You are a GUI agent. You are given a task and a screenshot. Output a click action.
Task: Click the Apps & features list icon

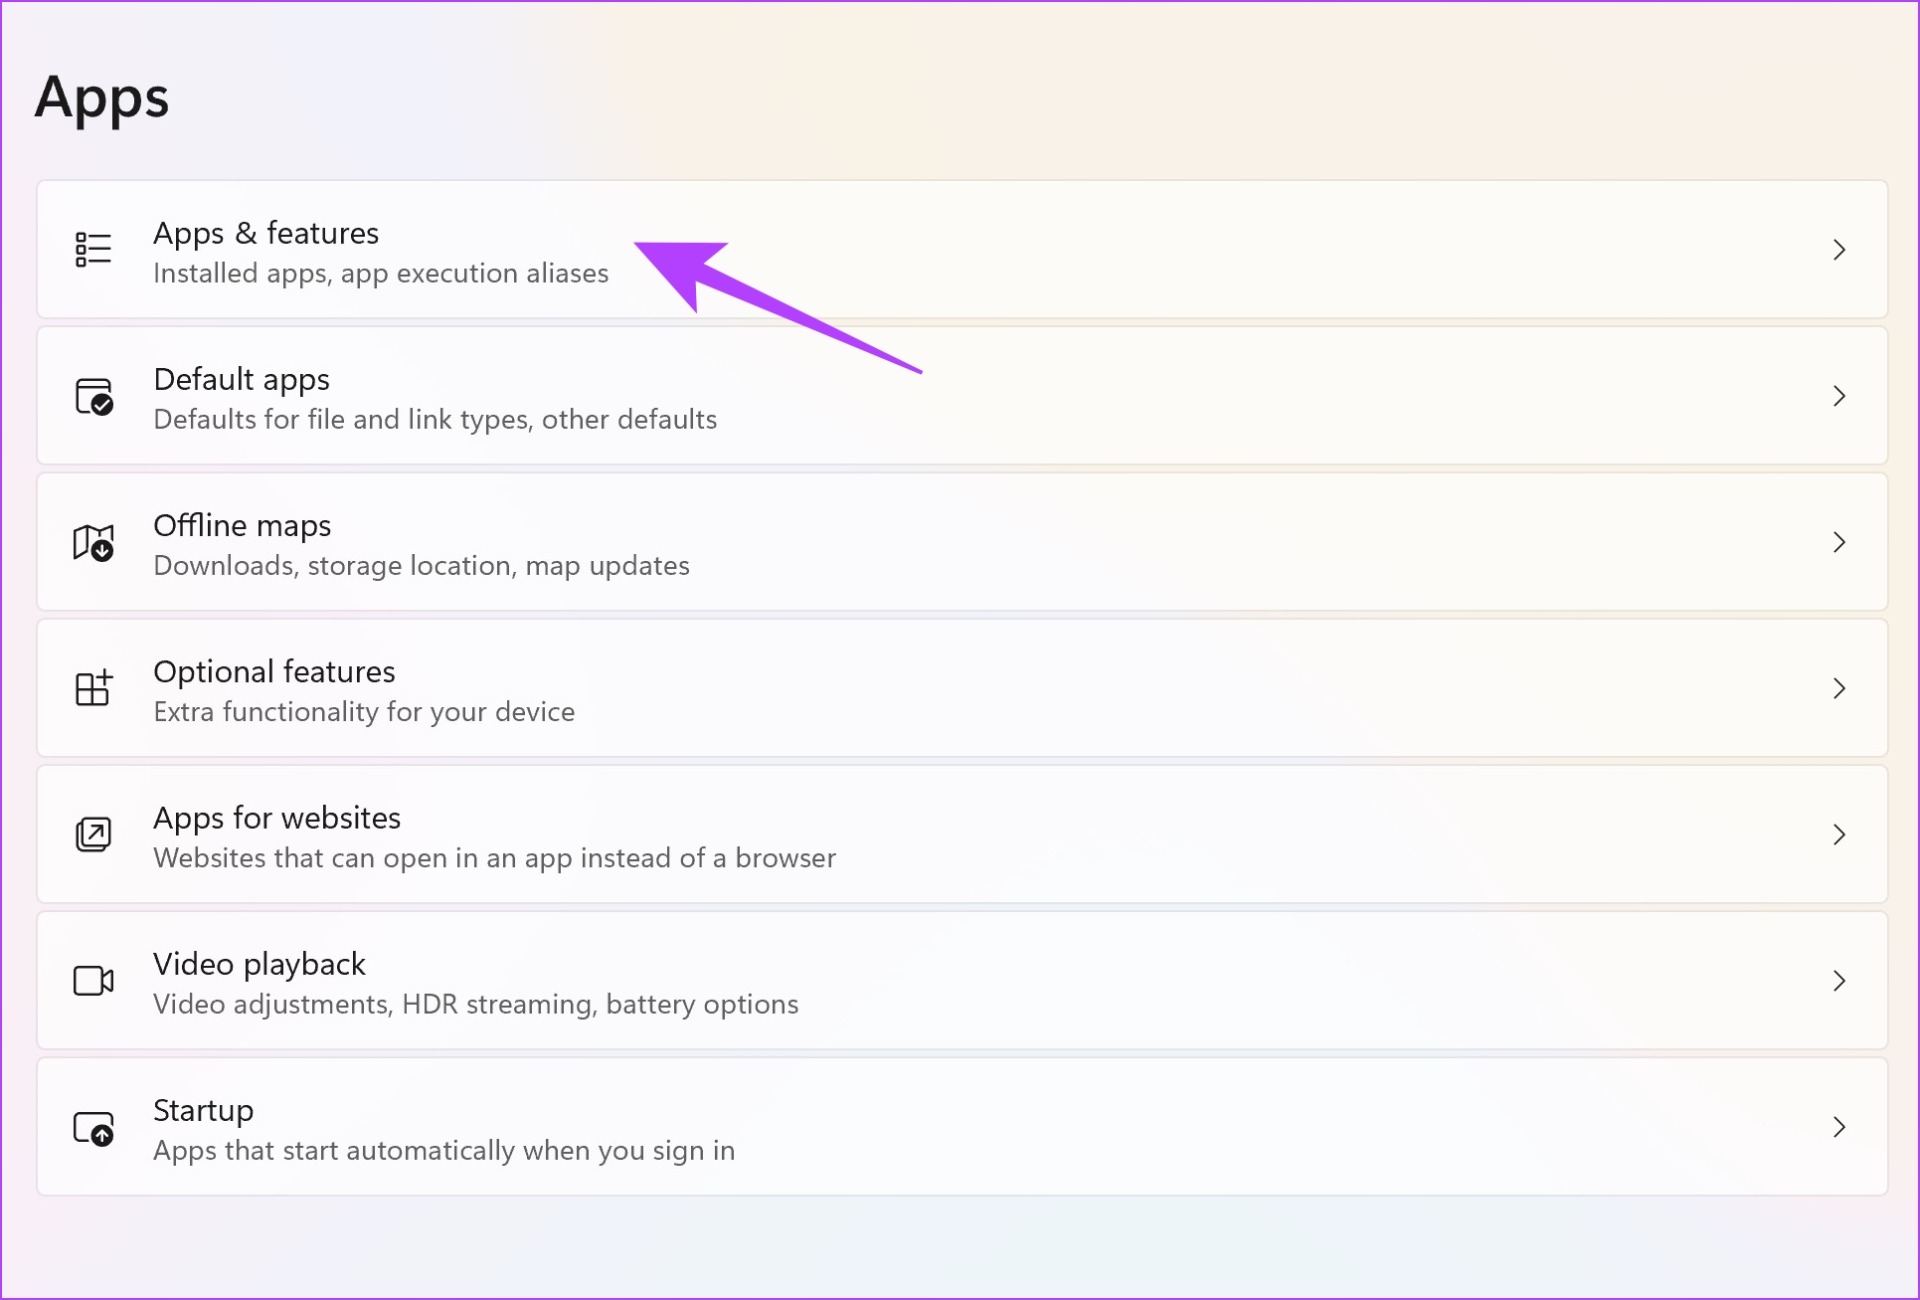click(x=93, y=249)
